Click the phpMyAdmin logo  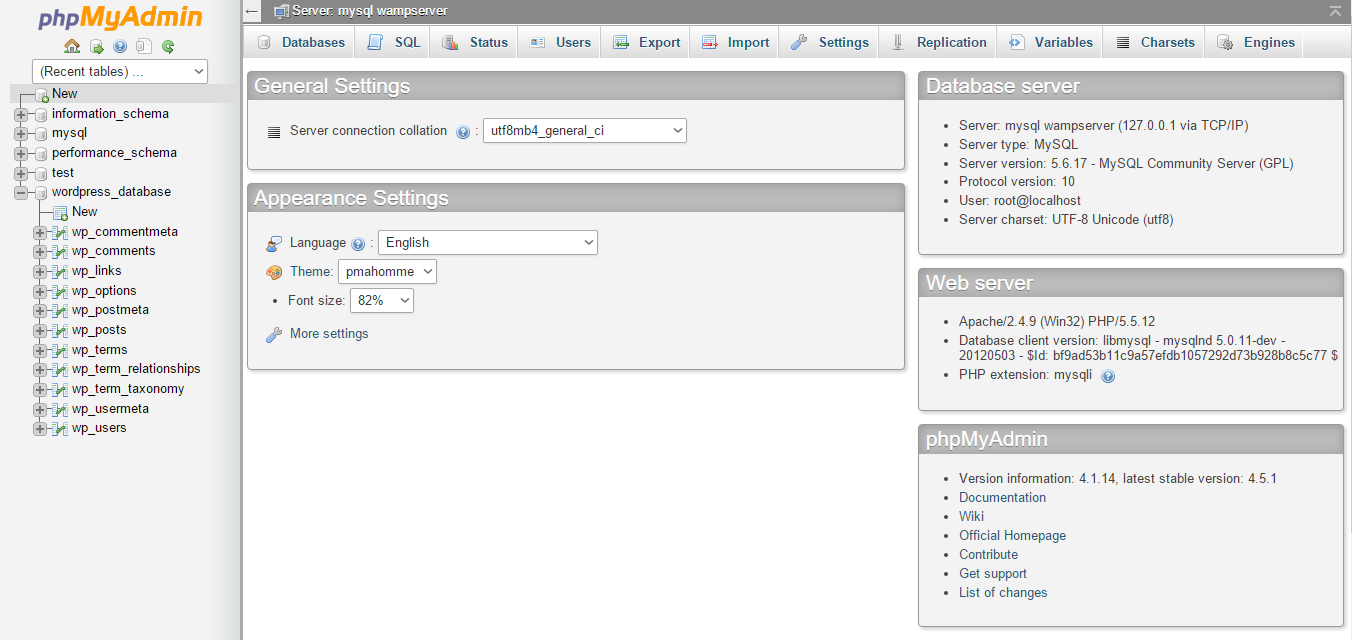click(120, 18)
